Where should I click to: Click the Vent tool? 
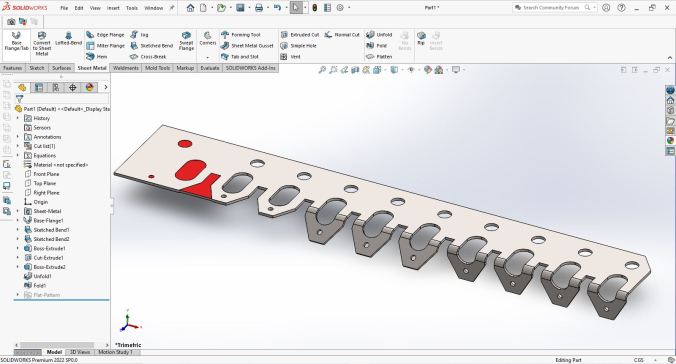coord(290,56)
